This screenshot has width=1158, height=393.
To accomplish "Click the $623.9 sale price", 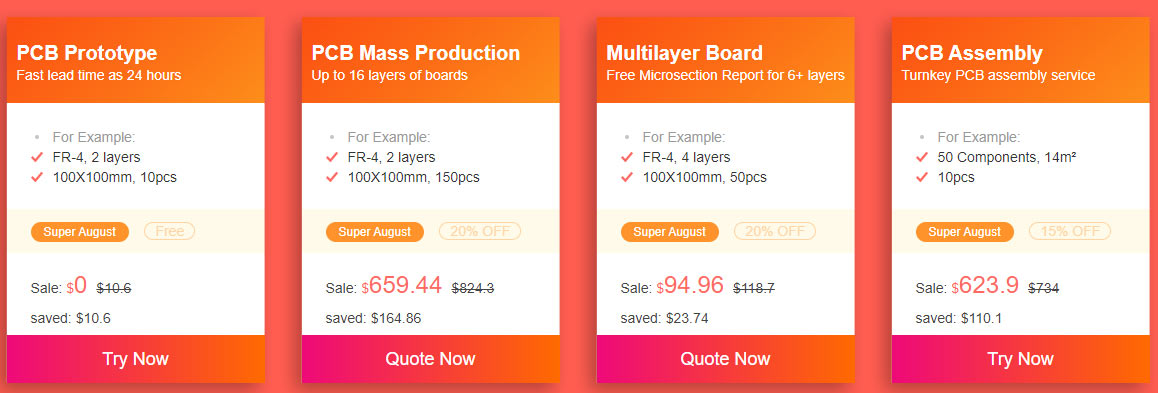I will point(985,285).
